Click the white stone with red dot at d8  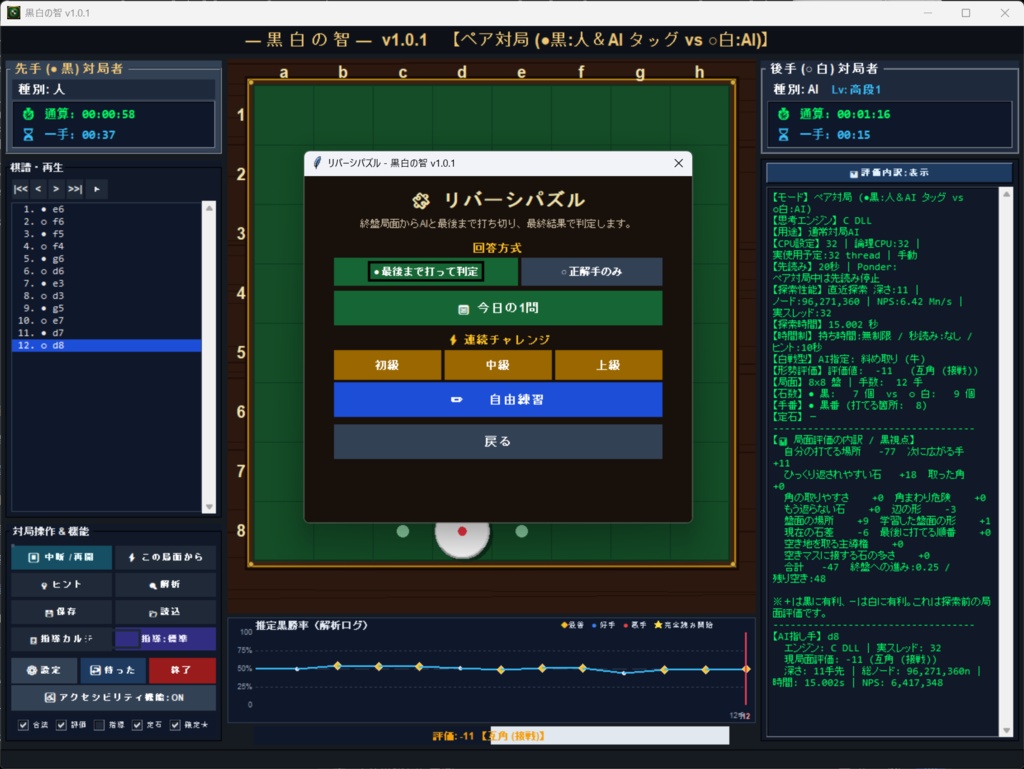pyautogui.click(x=462, y=531)
